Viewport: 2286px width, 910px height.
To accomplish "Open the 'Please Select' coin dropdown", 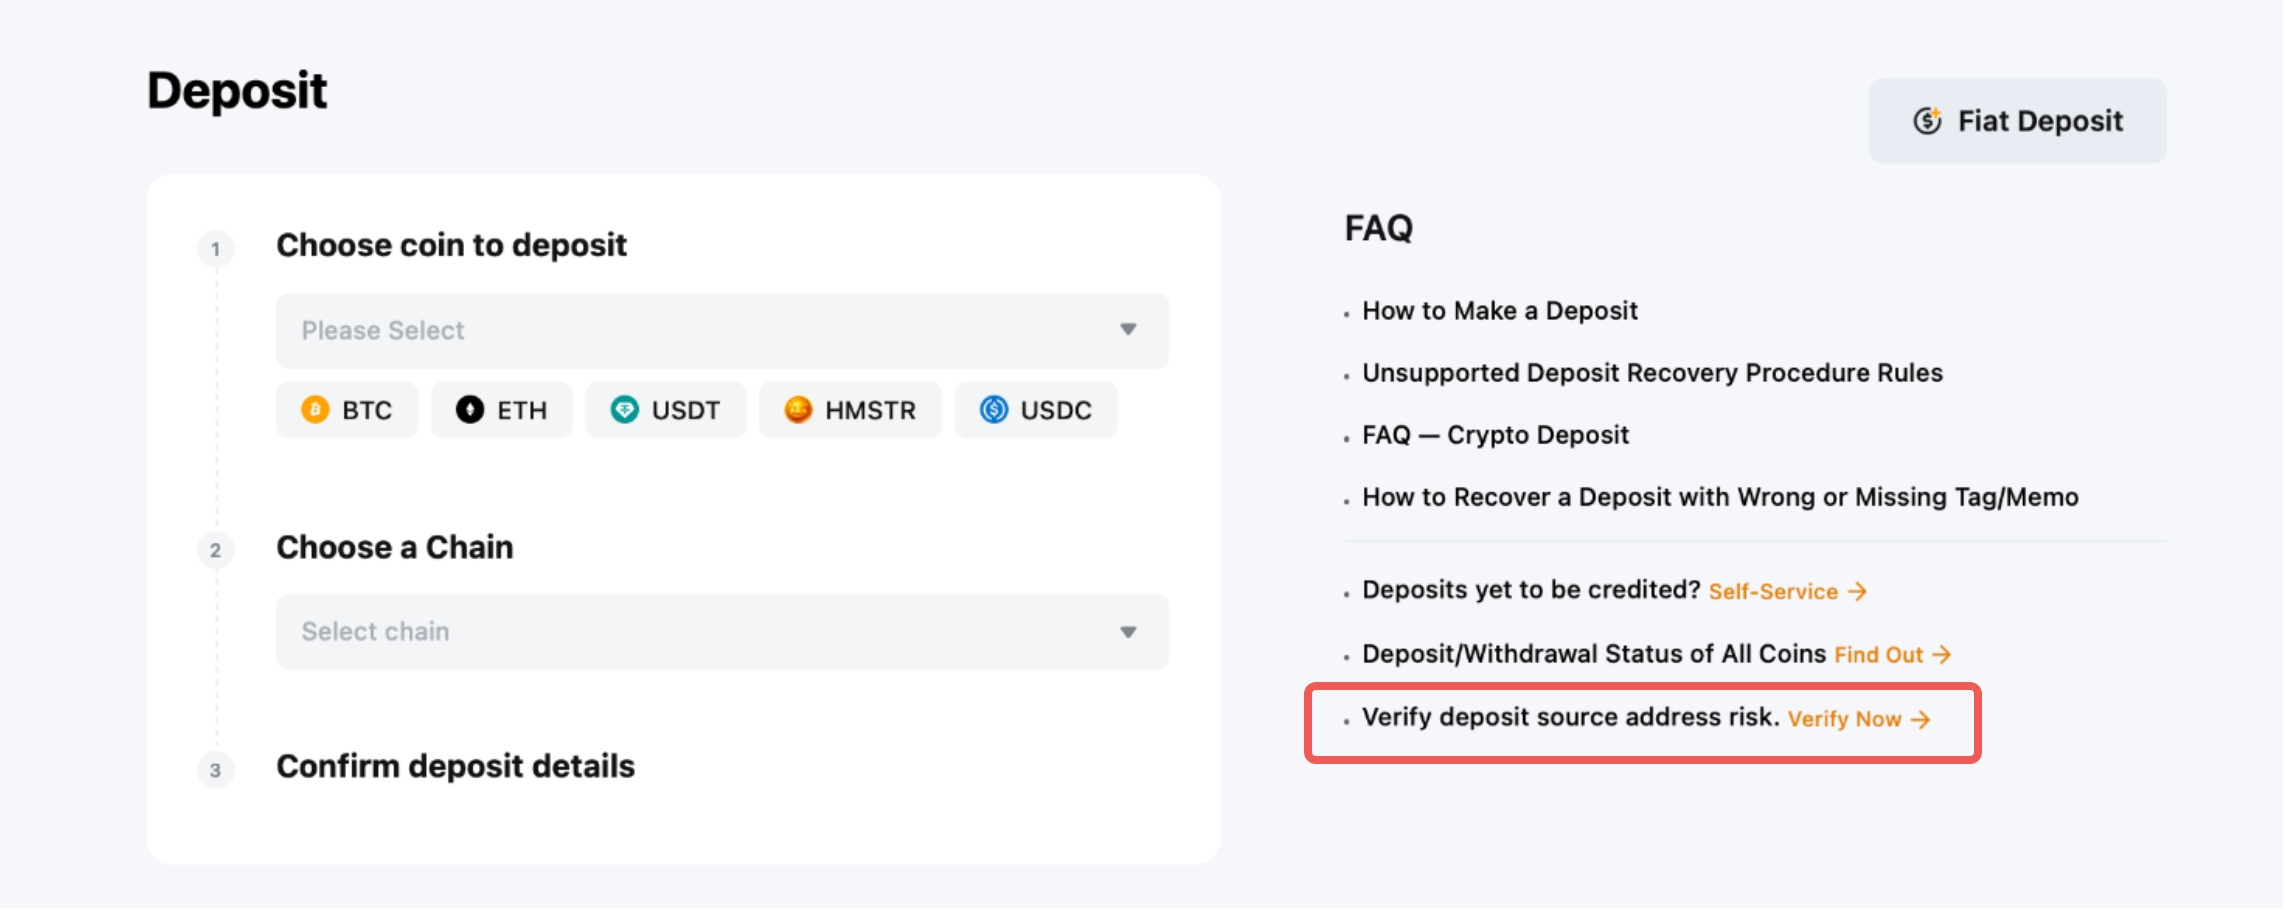I will 700,331.
